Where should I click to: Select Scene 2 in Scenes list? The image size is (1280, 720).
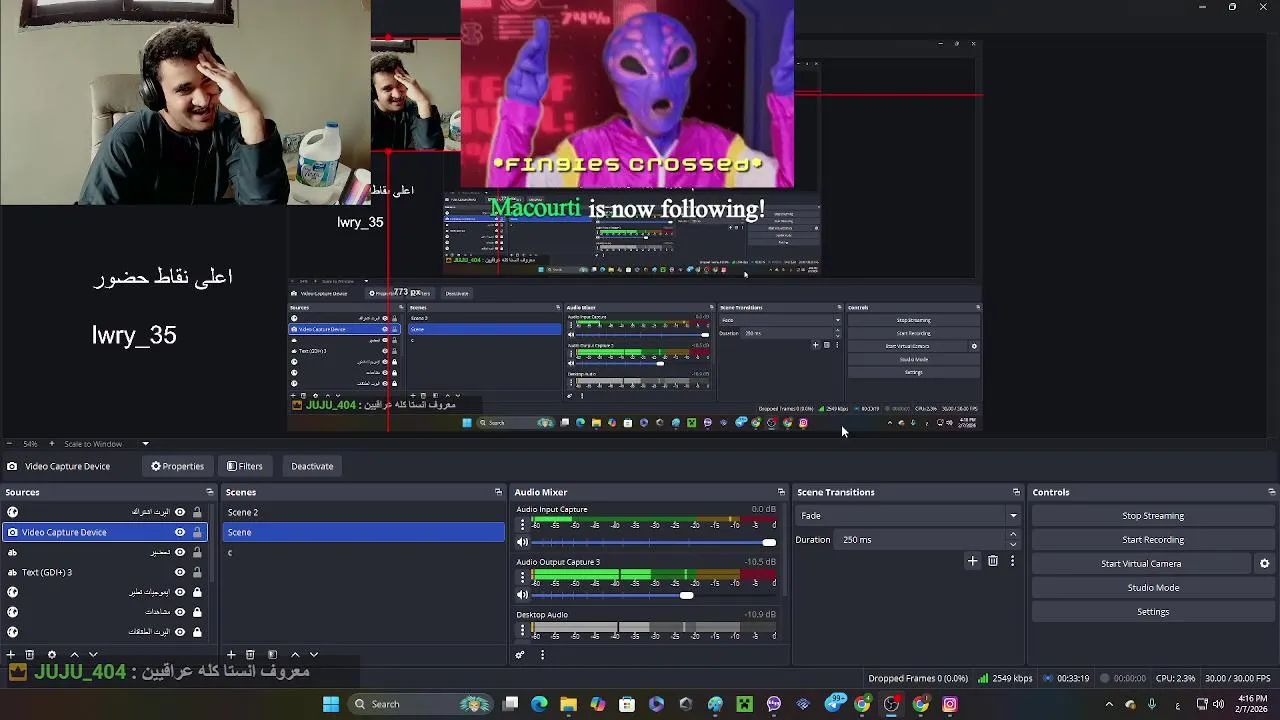[363, 512]
